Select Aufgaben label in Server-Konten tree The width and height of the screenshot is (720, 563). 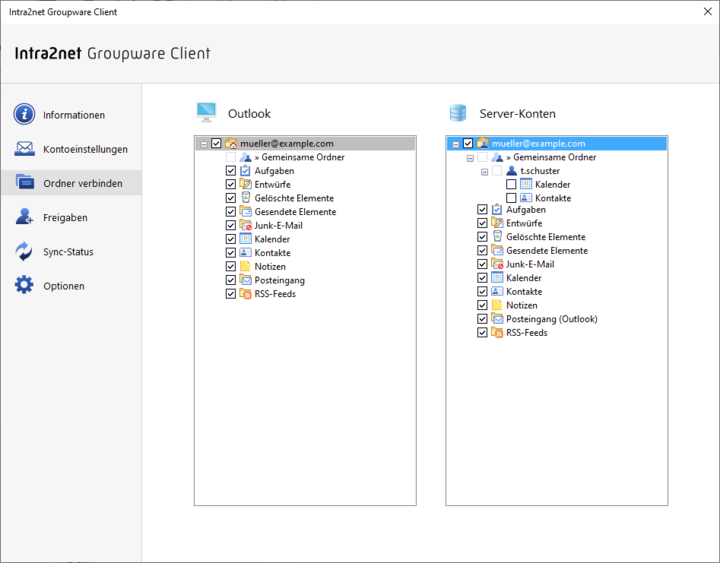[526, 209]
